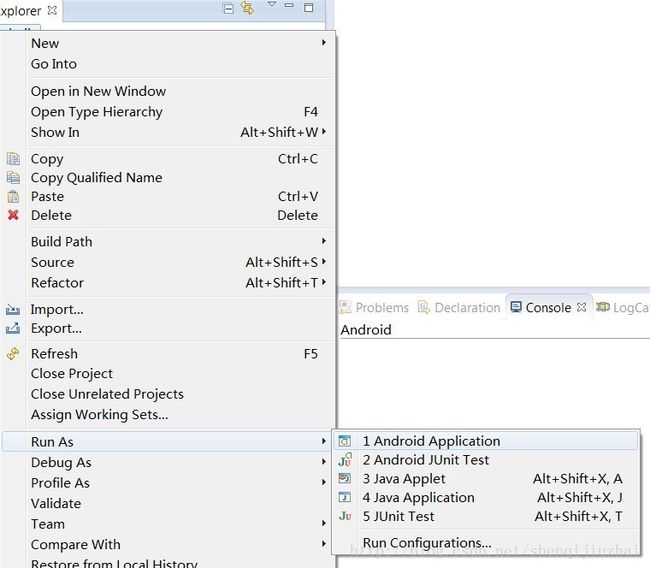Click the Console monitor icon
The height and width of the screenshot is (568, 650).
click(516, 307)
